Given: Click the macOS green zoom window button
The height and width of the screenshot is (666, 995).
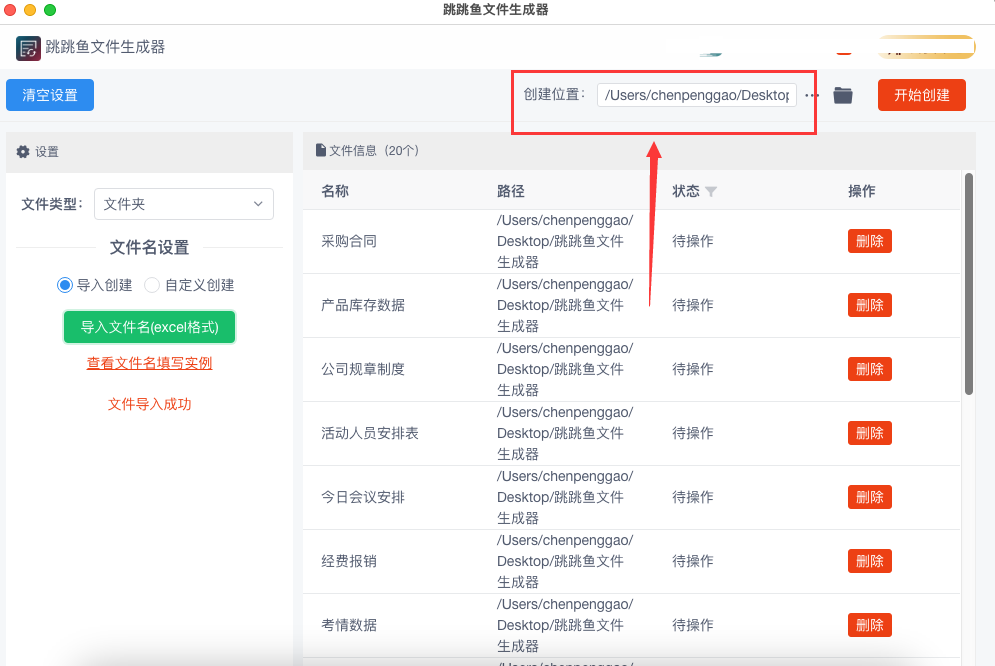Looking at the screenshot, I should click(50, 10).
